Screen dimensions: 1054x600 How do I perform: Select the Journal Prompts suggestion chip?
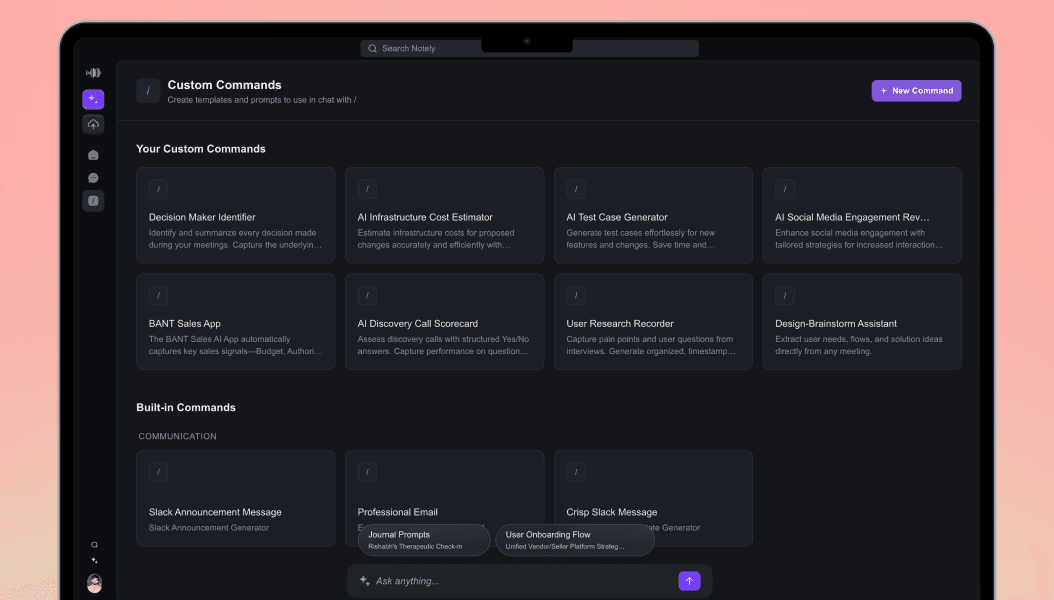point(424,540)
